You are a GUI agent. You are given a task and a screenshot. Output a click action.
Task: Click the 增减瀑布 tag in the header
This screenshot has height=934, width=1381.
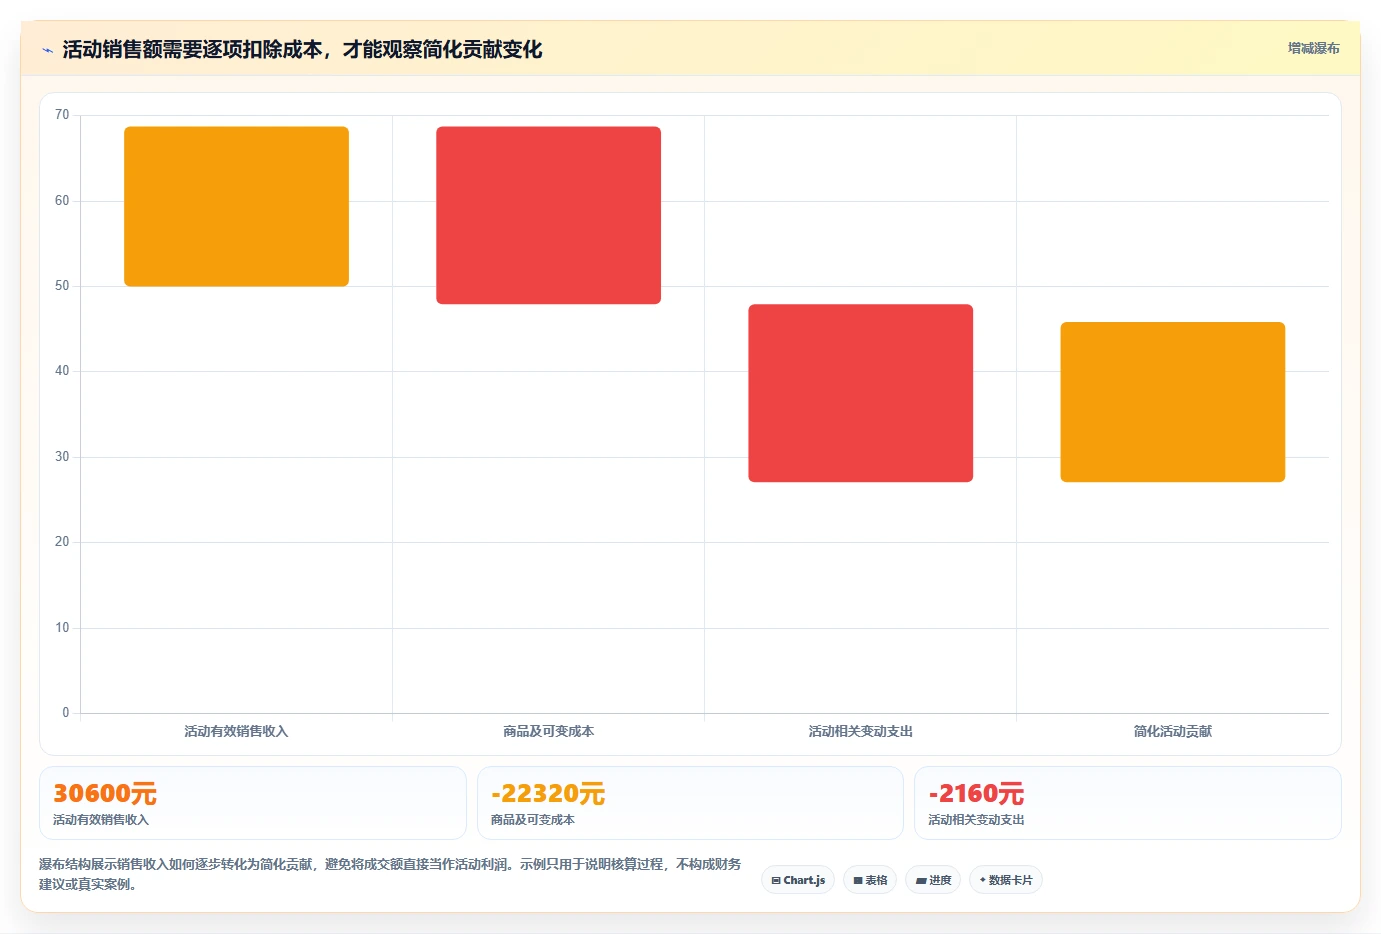(1313, 48)
